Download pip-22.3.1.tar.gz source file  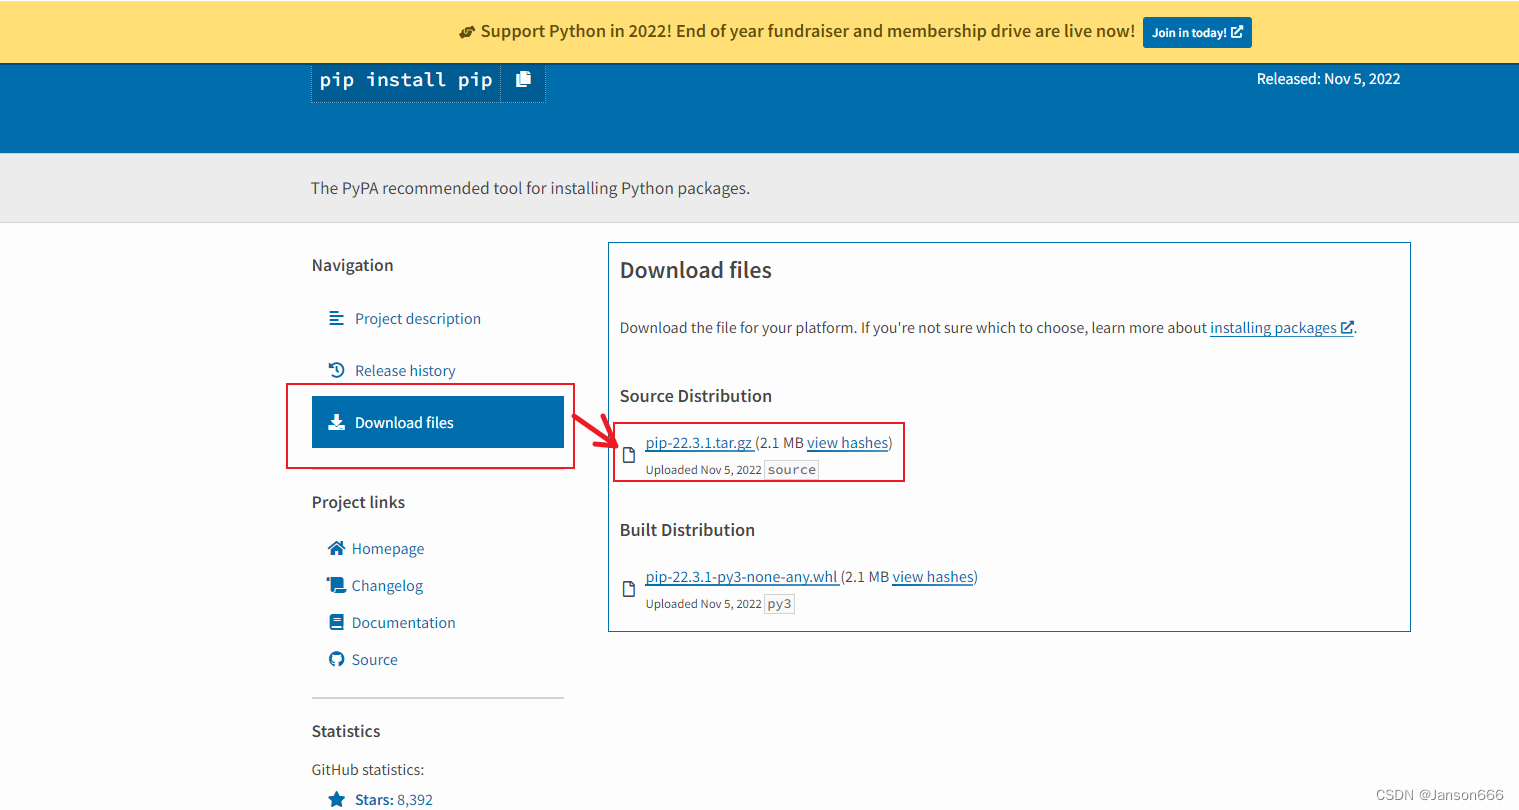699,443
